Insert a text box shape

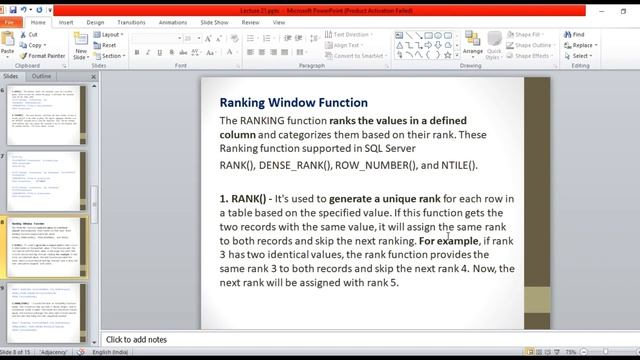click(x=399, y=36)
